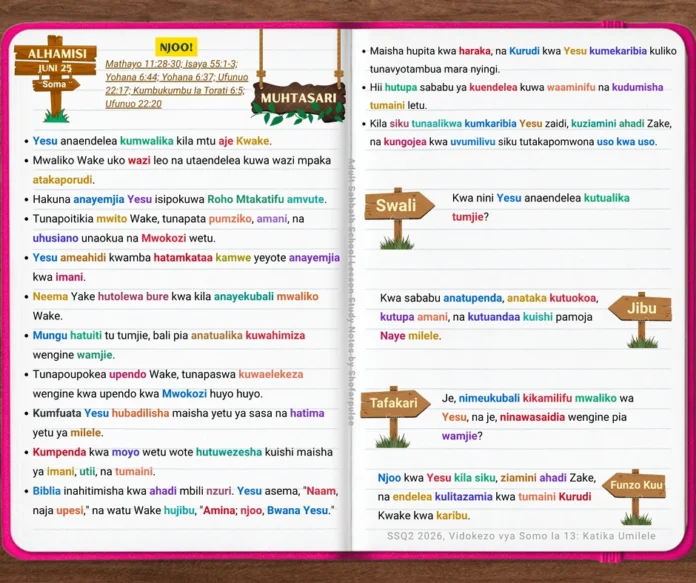Click the ALHAMISI JUNI 25 wooden signpost
This screenshot has width=696, height=583.
[55, 78]
